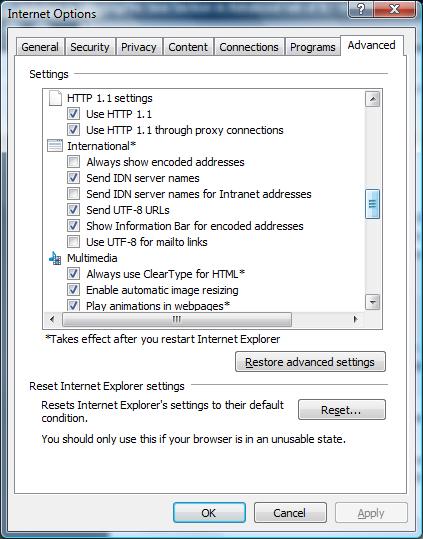Uncheck Use HTTP 1.1 checkbox

(x=74, y=114)
